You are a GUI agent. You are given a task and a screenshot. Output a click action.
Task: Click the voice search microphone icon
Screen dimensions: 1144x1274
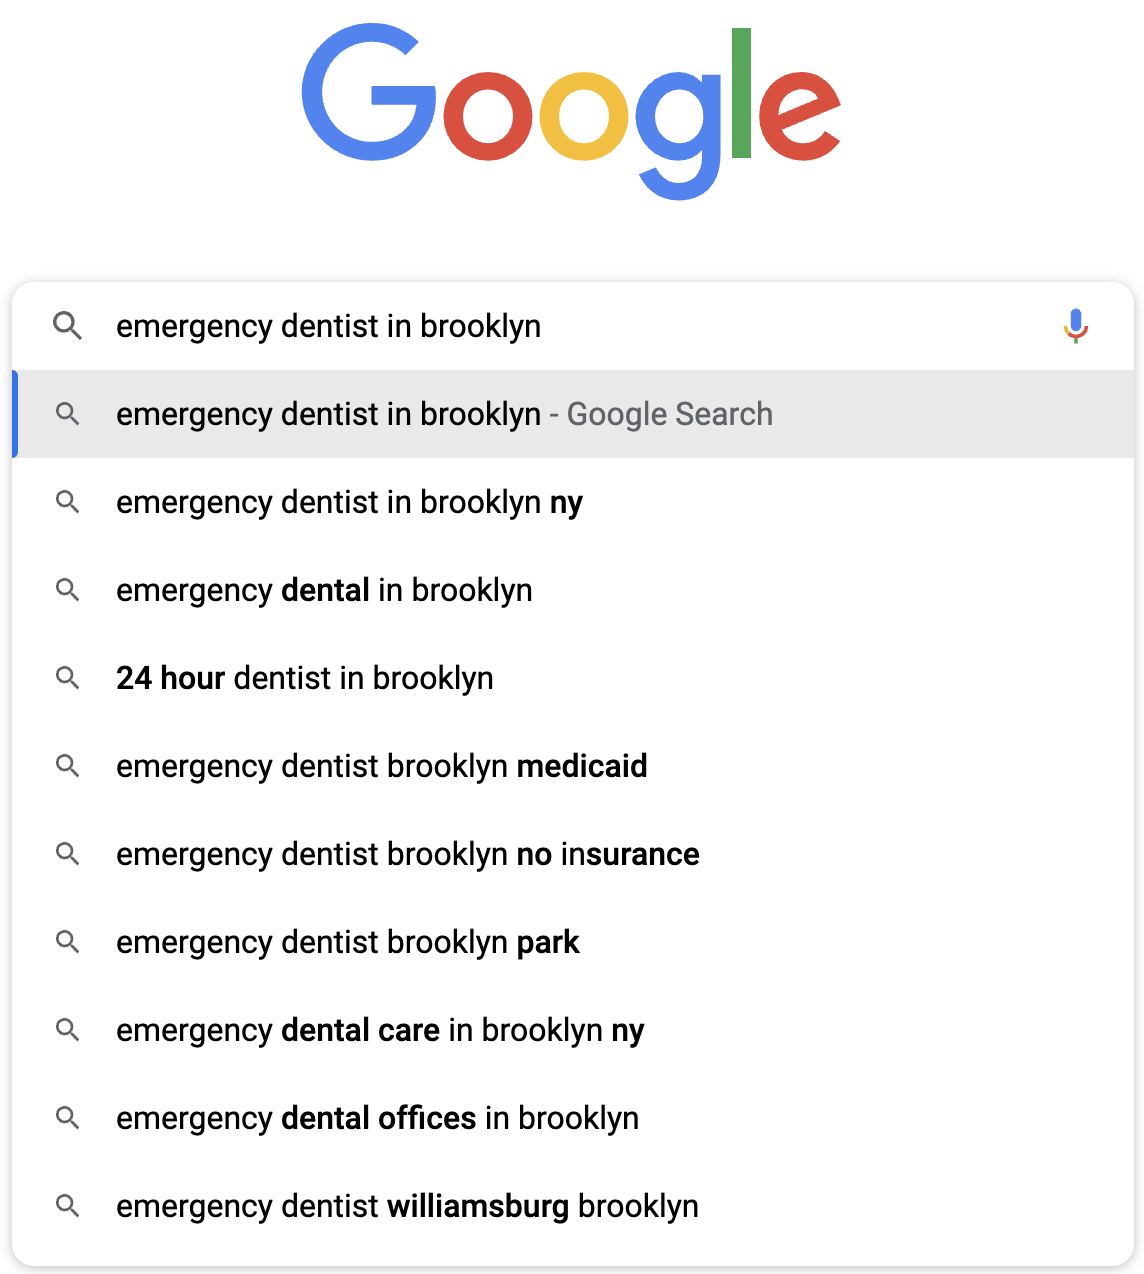coord(1076,326)
